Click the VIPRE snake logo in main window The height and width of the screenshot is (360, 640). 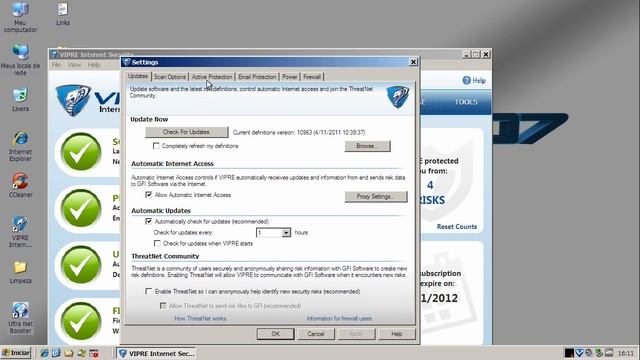pos(74,100)
